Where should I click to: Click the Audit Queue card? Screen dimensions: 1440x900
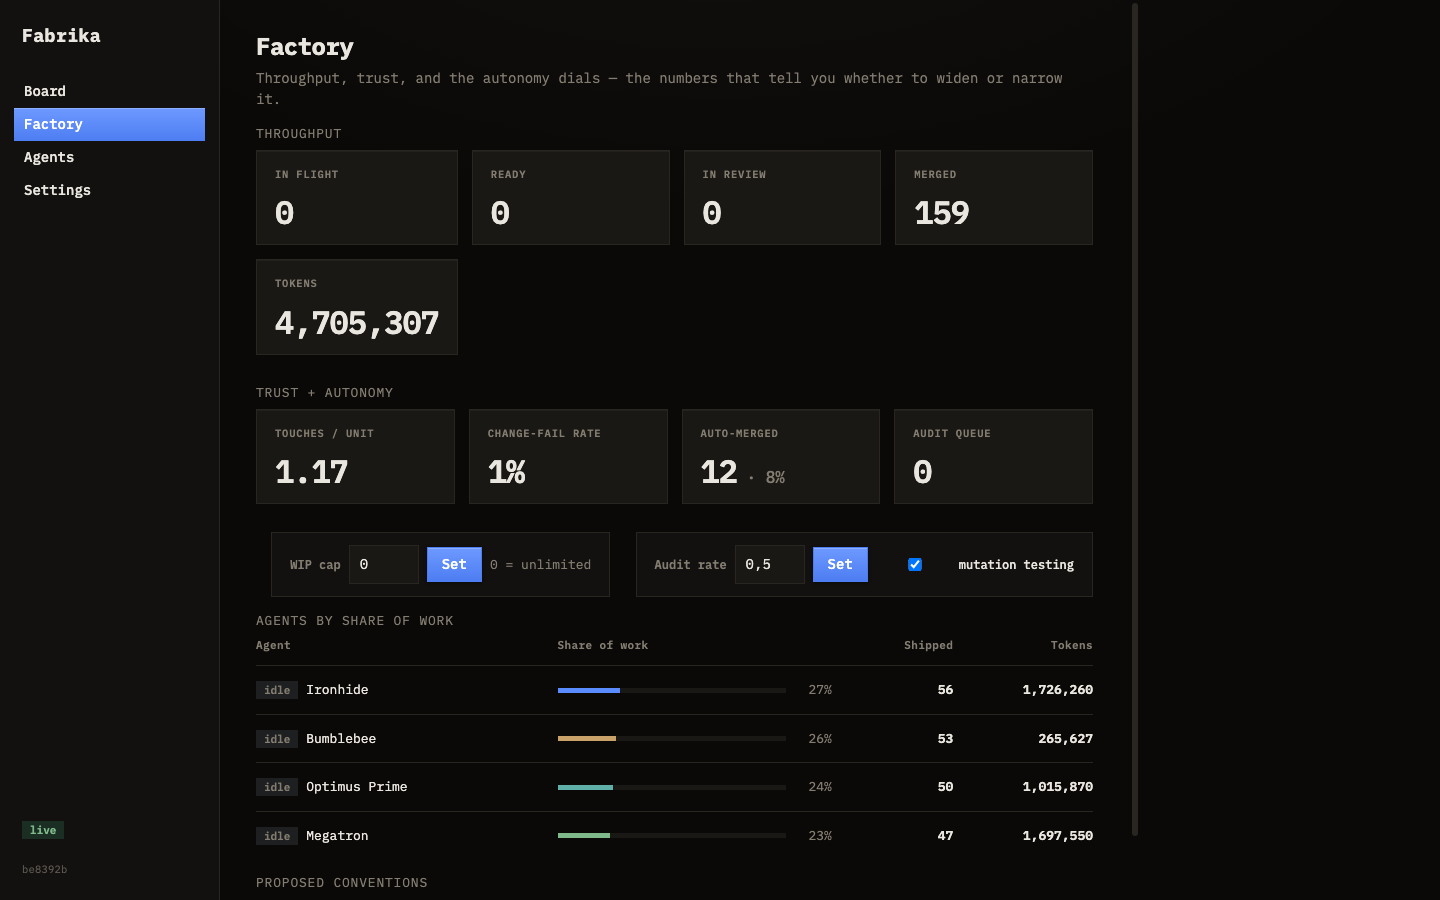[993, 457]
